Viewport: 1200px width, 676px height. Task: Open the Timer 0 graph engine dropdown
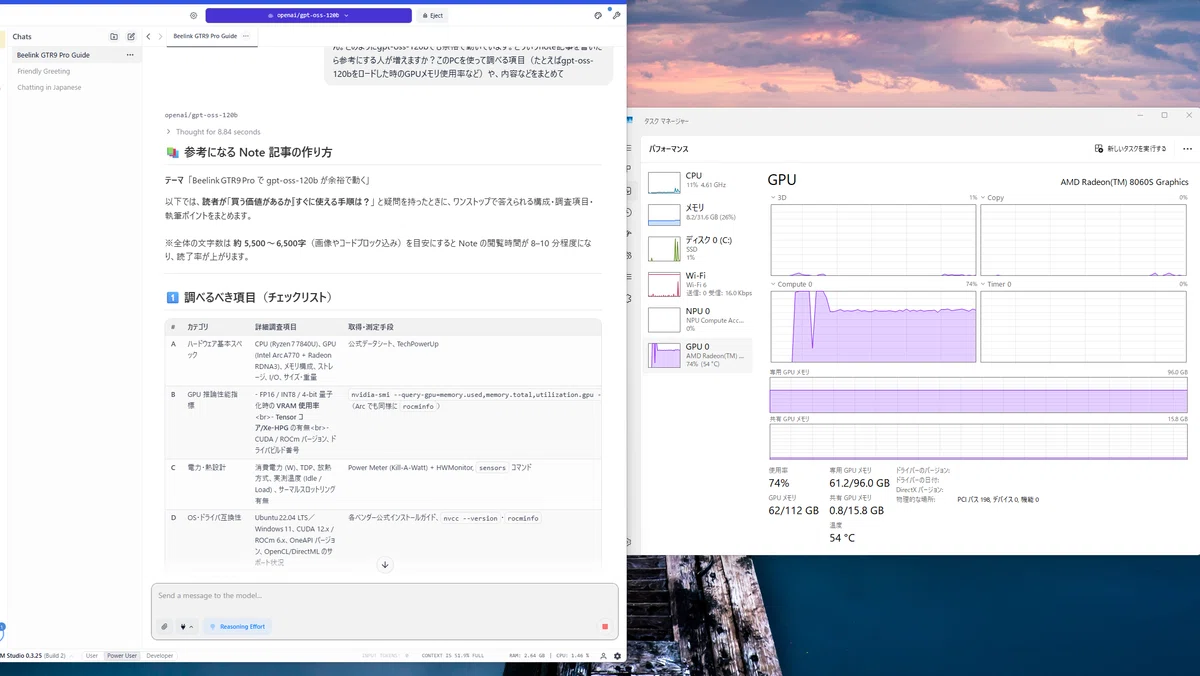(x=997, y=284)
